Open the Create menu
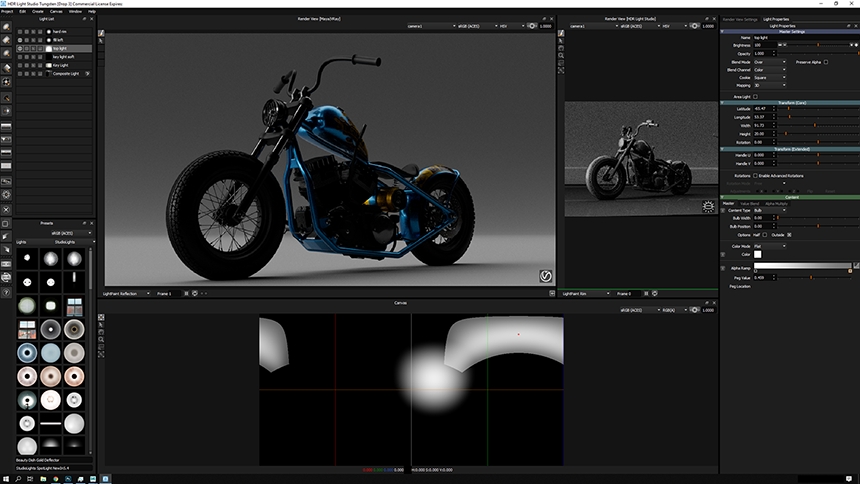 (38, 11)
